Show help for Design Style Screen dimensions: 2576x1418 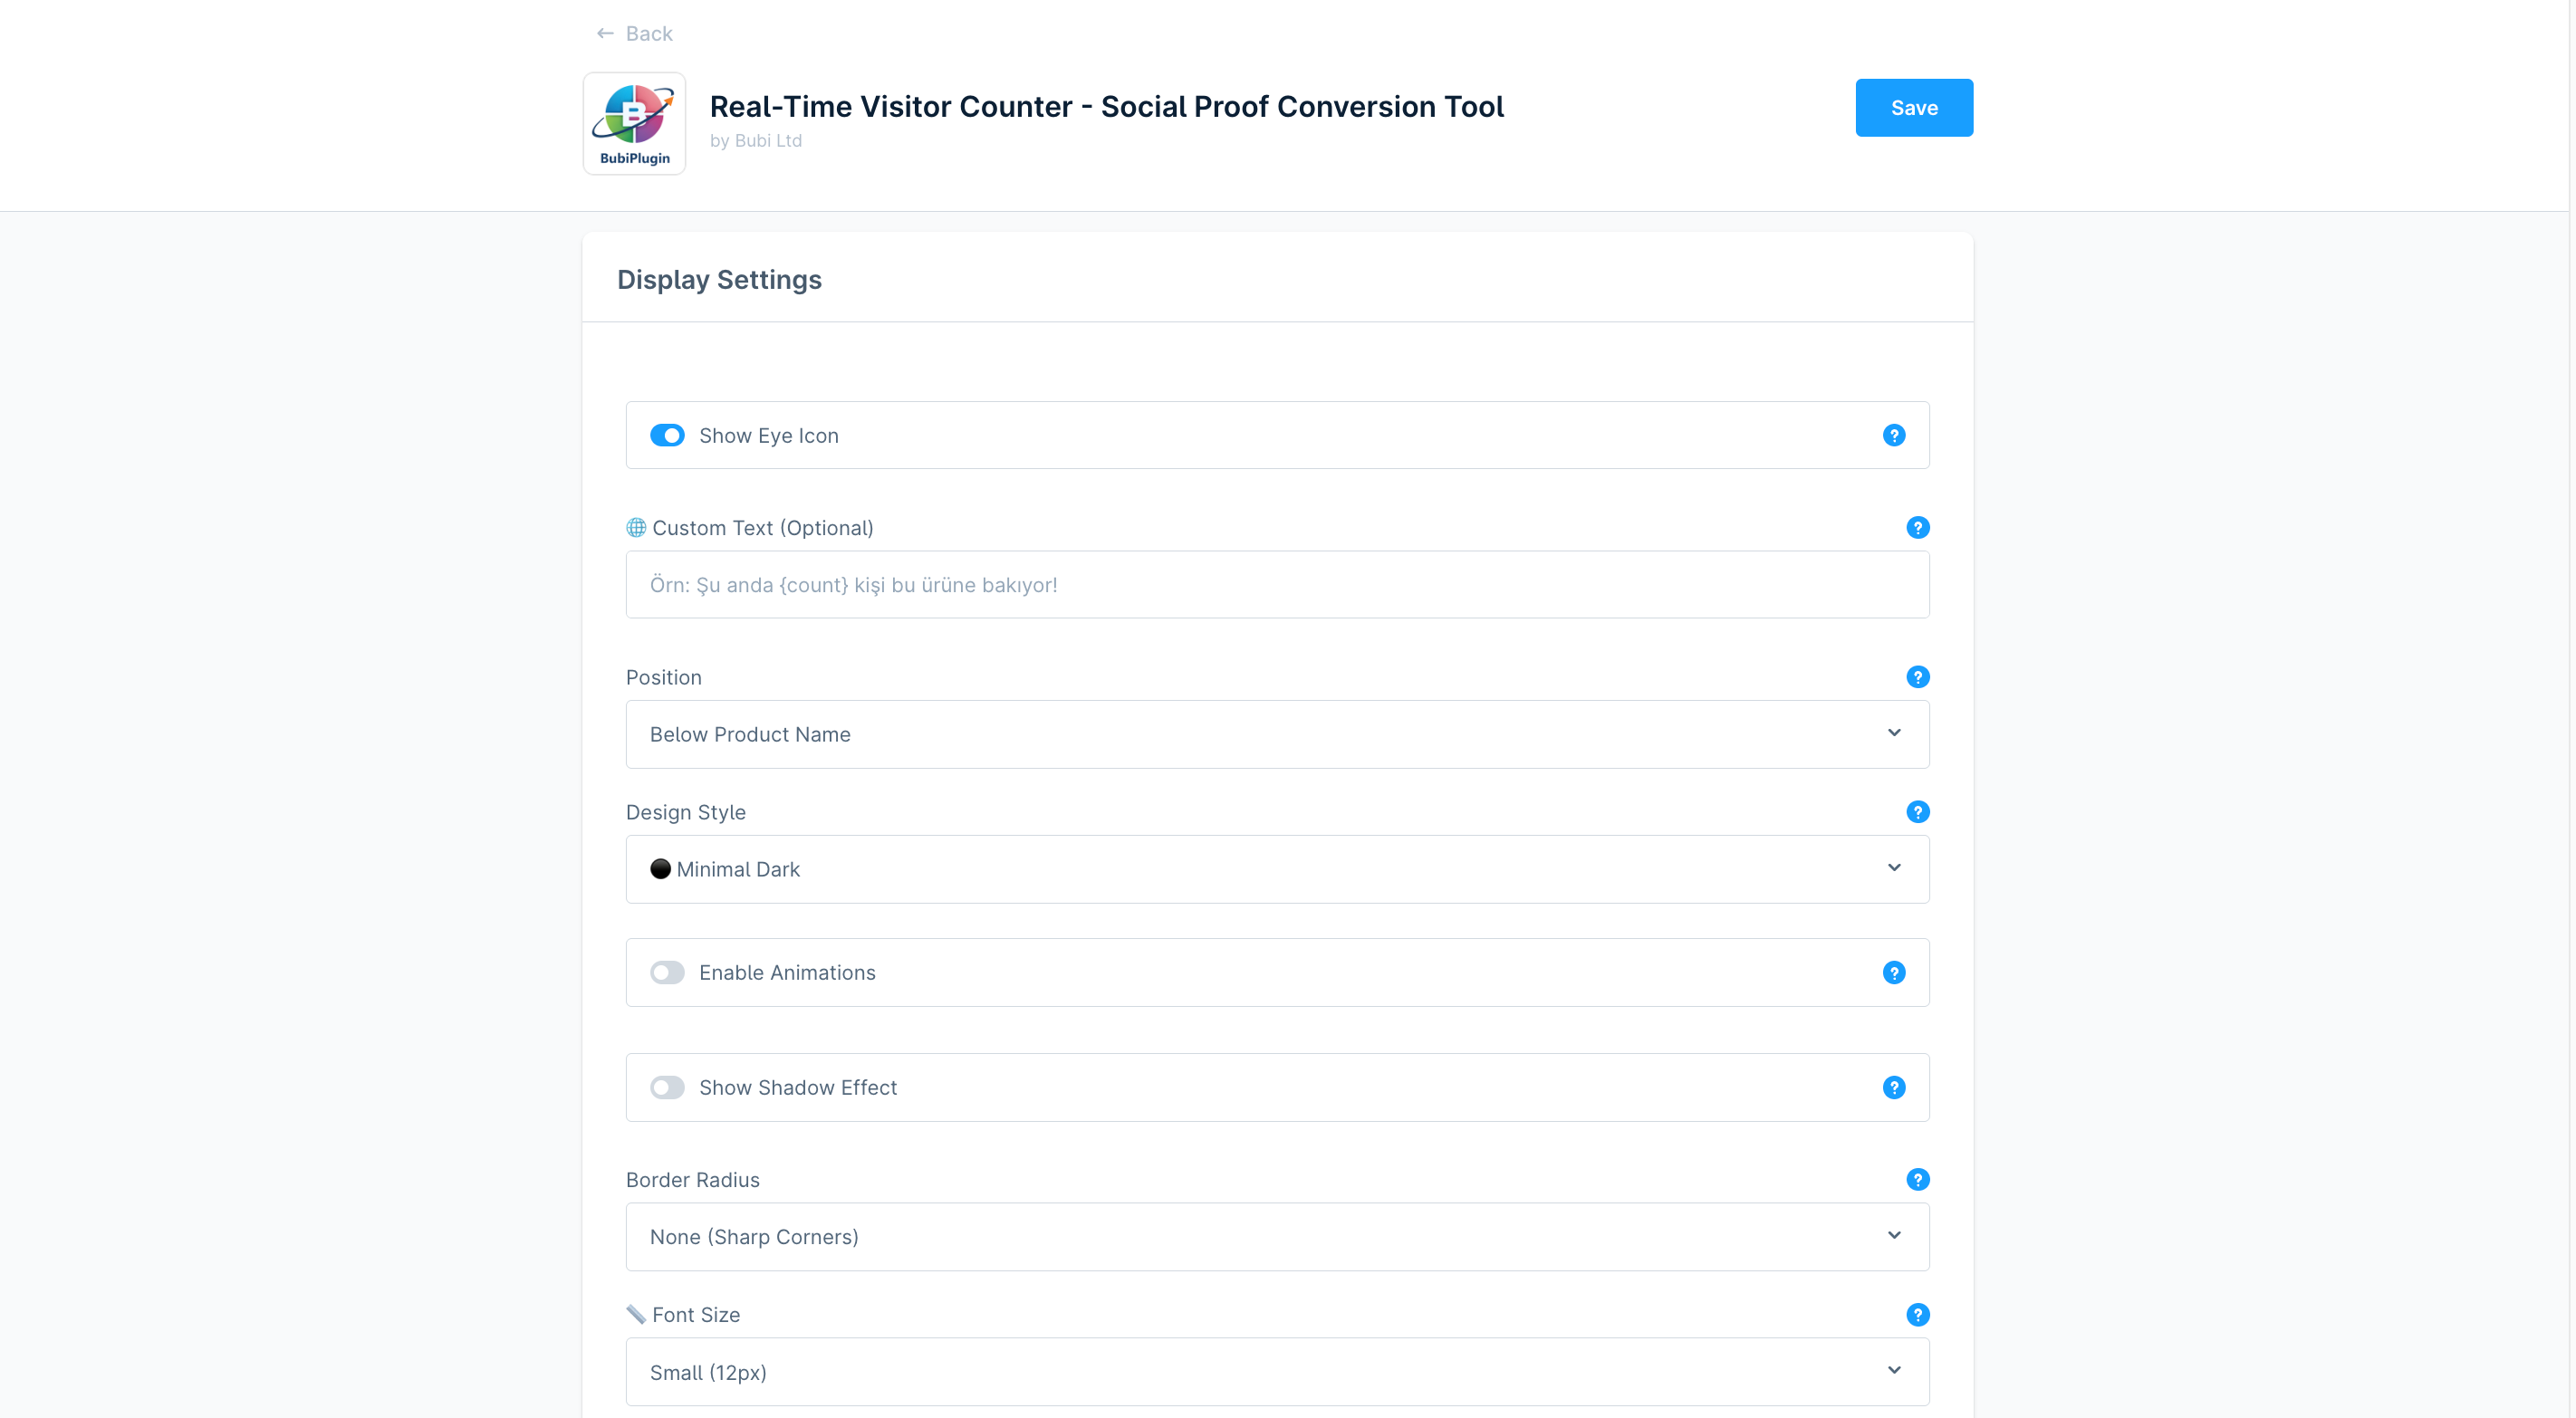pyautogui.click(x=1917, y=812)
